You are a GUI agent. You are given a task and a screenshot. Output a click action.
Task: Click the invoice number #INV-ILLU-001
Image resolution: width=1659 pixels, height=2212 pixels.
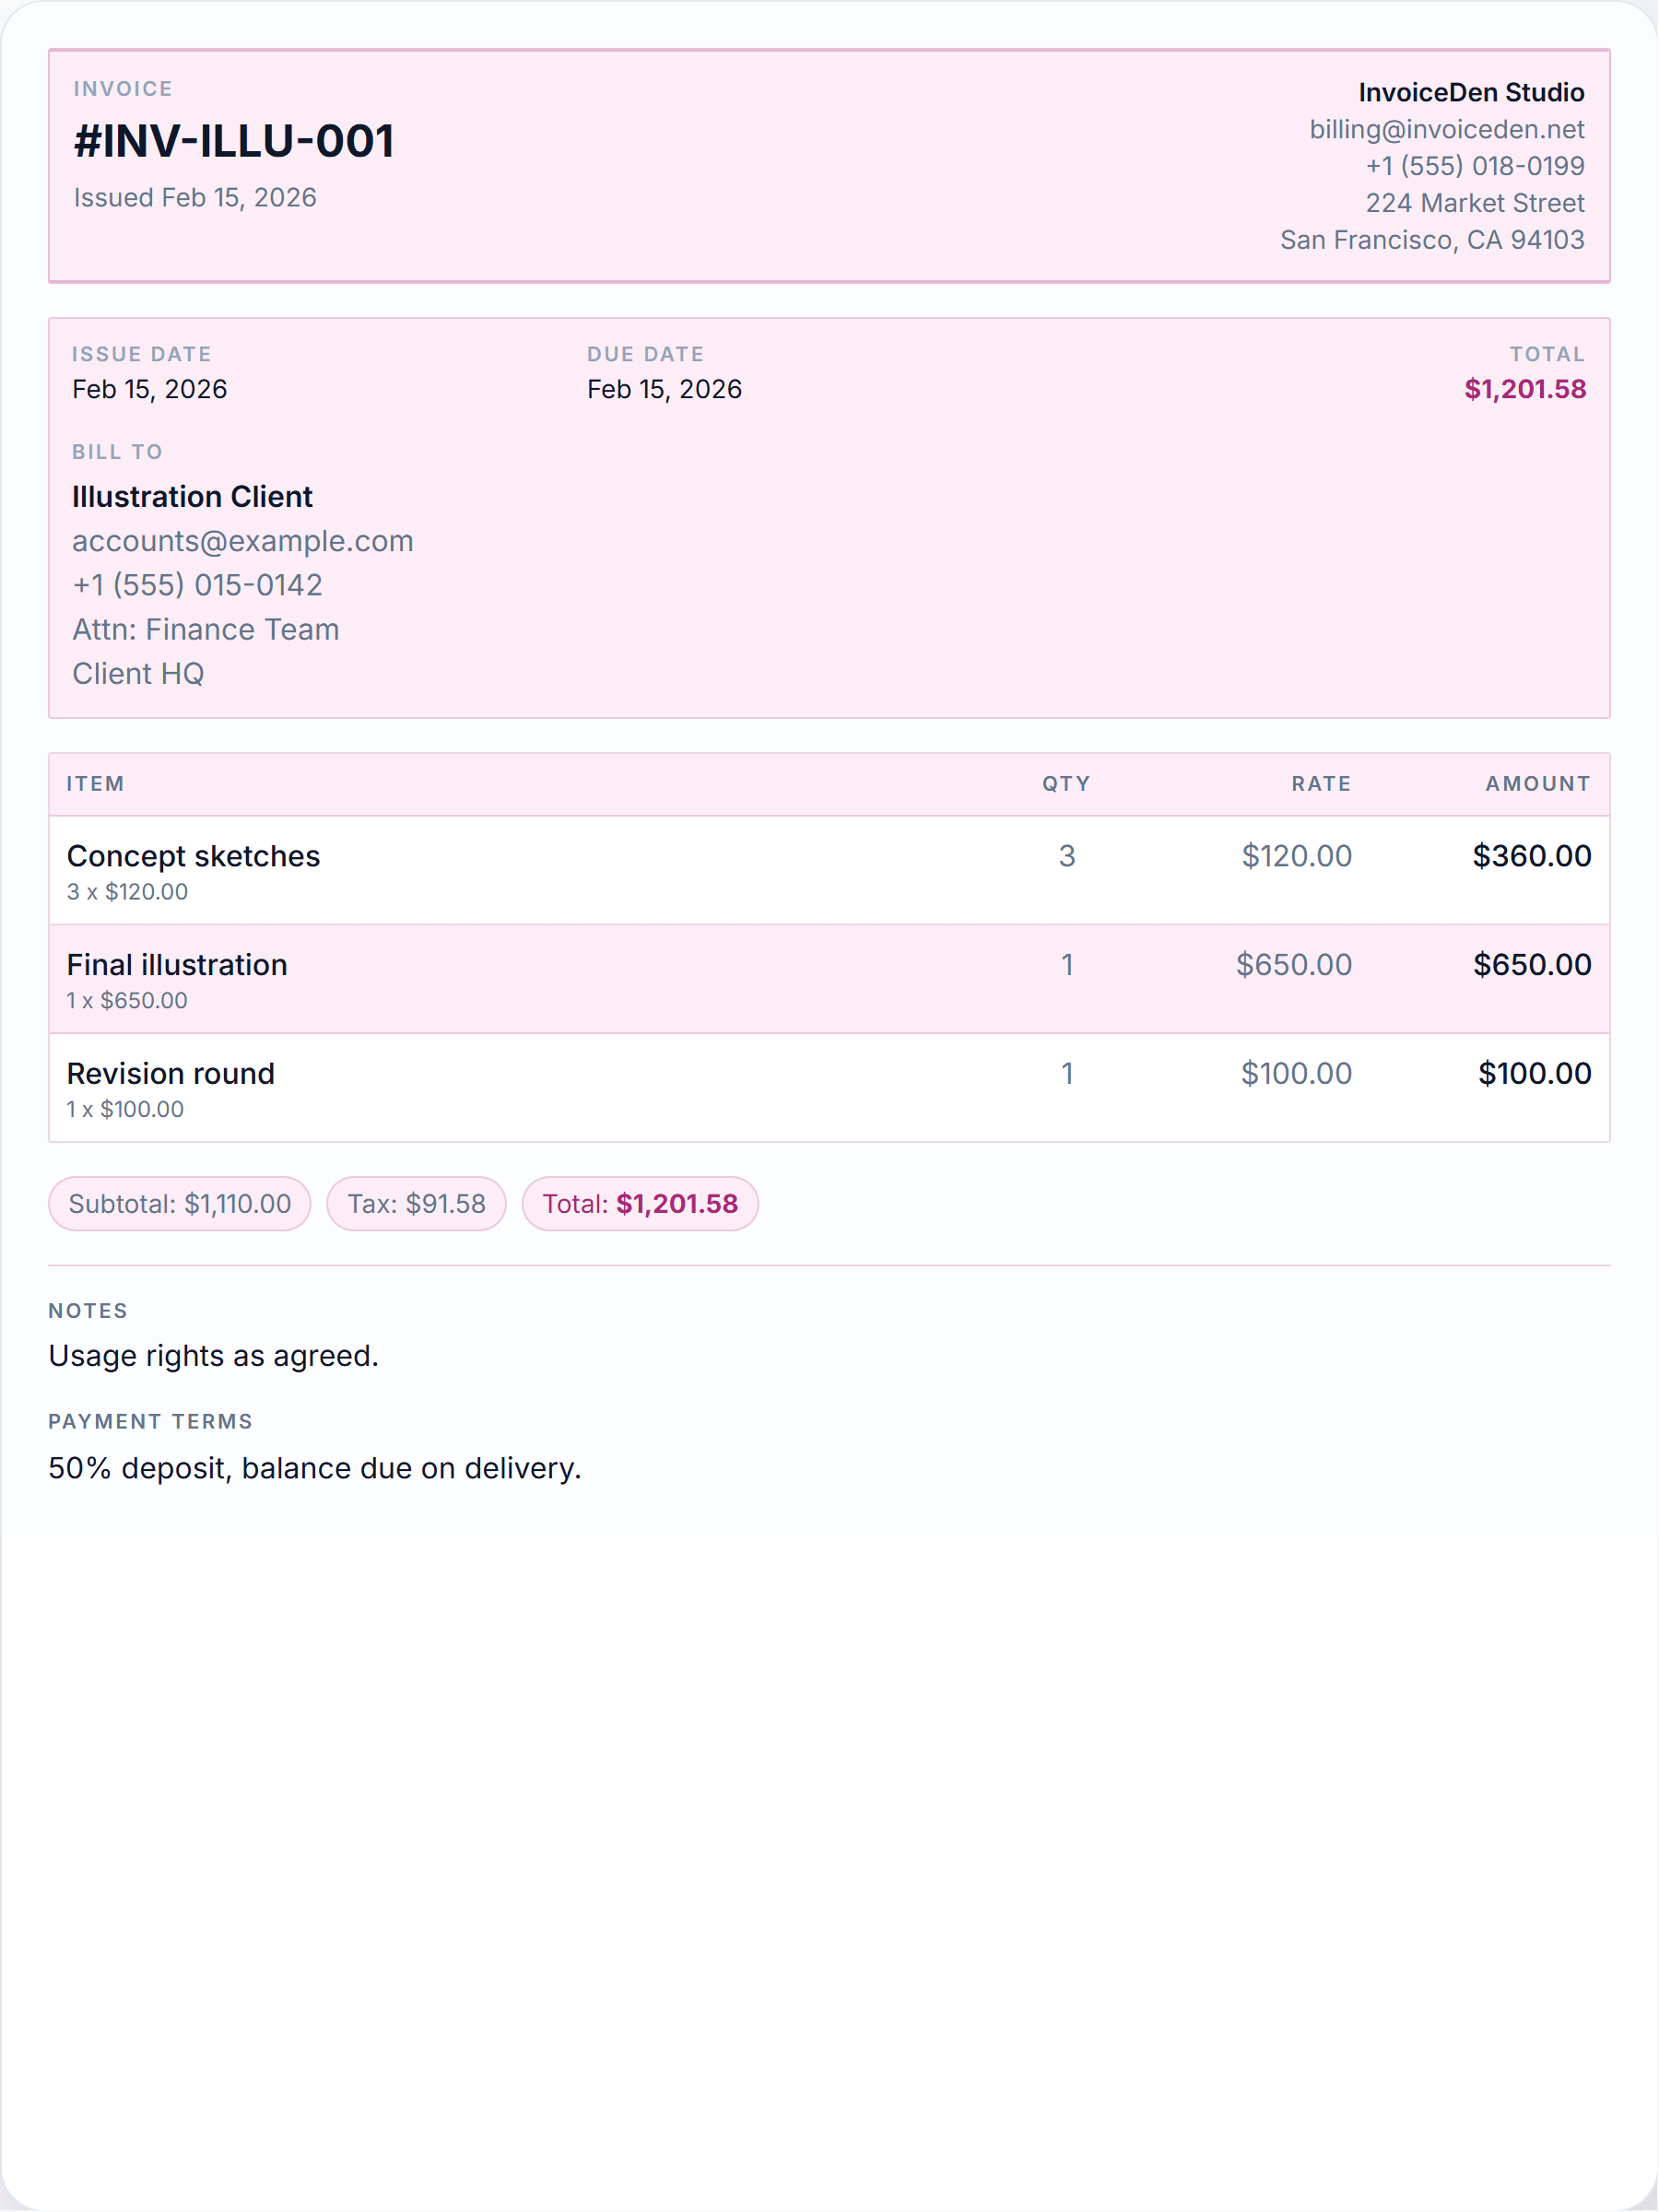tap(234, 141)
